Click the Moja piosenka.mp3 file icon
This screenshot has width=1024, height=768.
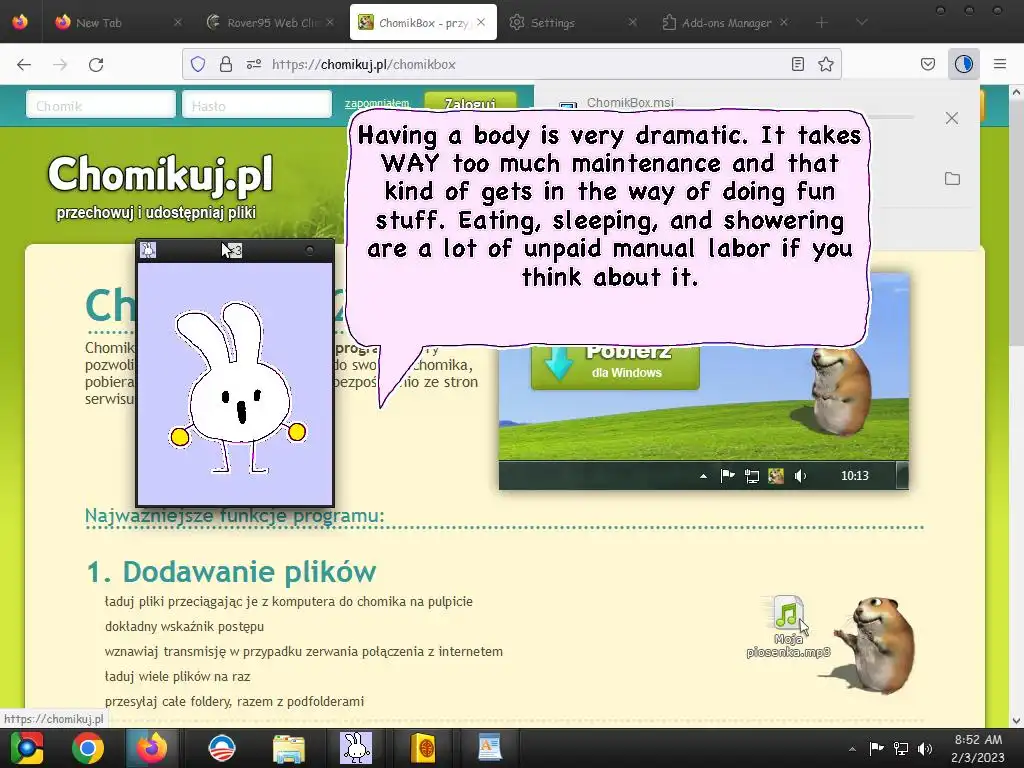click(x=788, y=626)
